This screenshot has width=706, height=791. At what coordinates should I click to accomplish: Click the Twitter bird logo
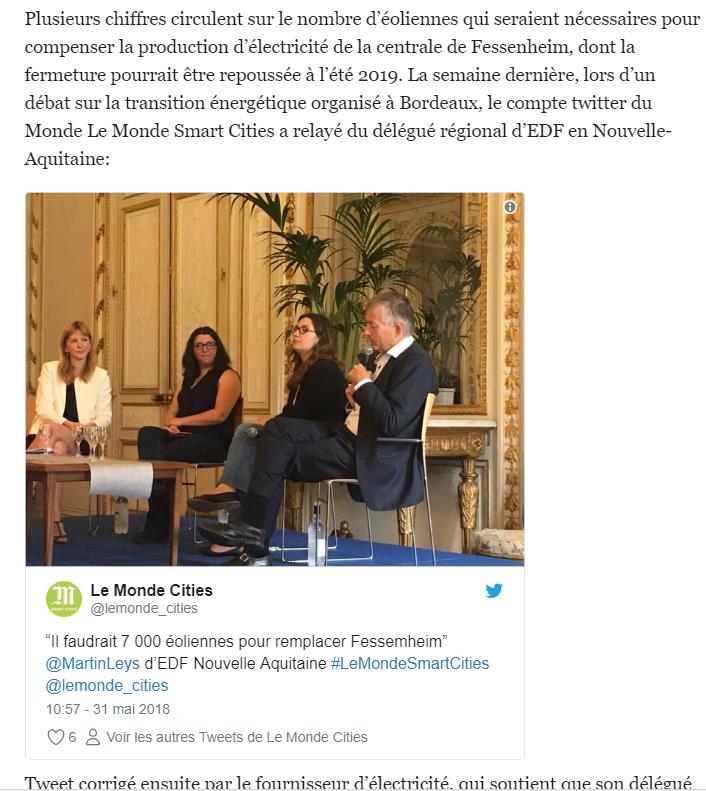coord(494,590)
